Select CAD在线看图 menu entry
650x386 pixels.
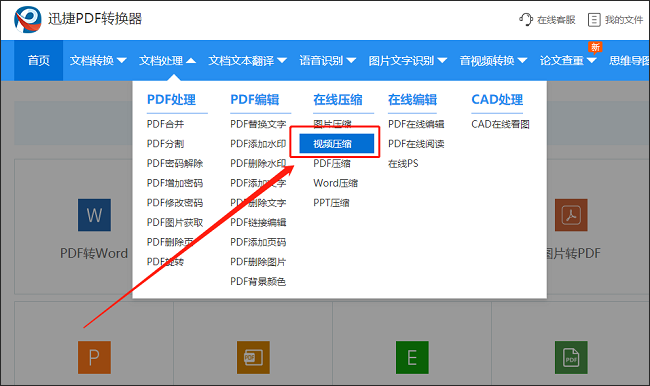point(500,124)
